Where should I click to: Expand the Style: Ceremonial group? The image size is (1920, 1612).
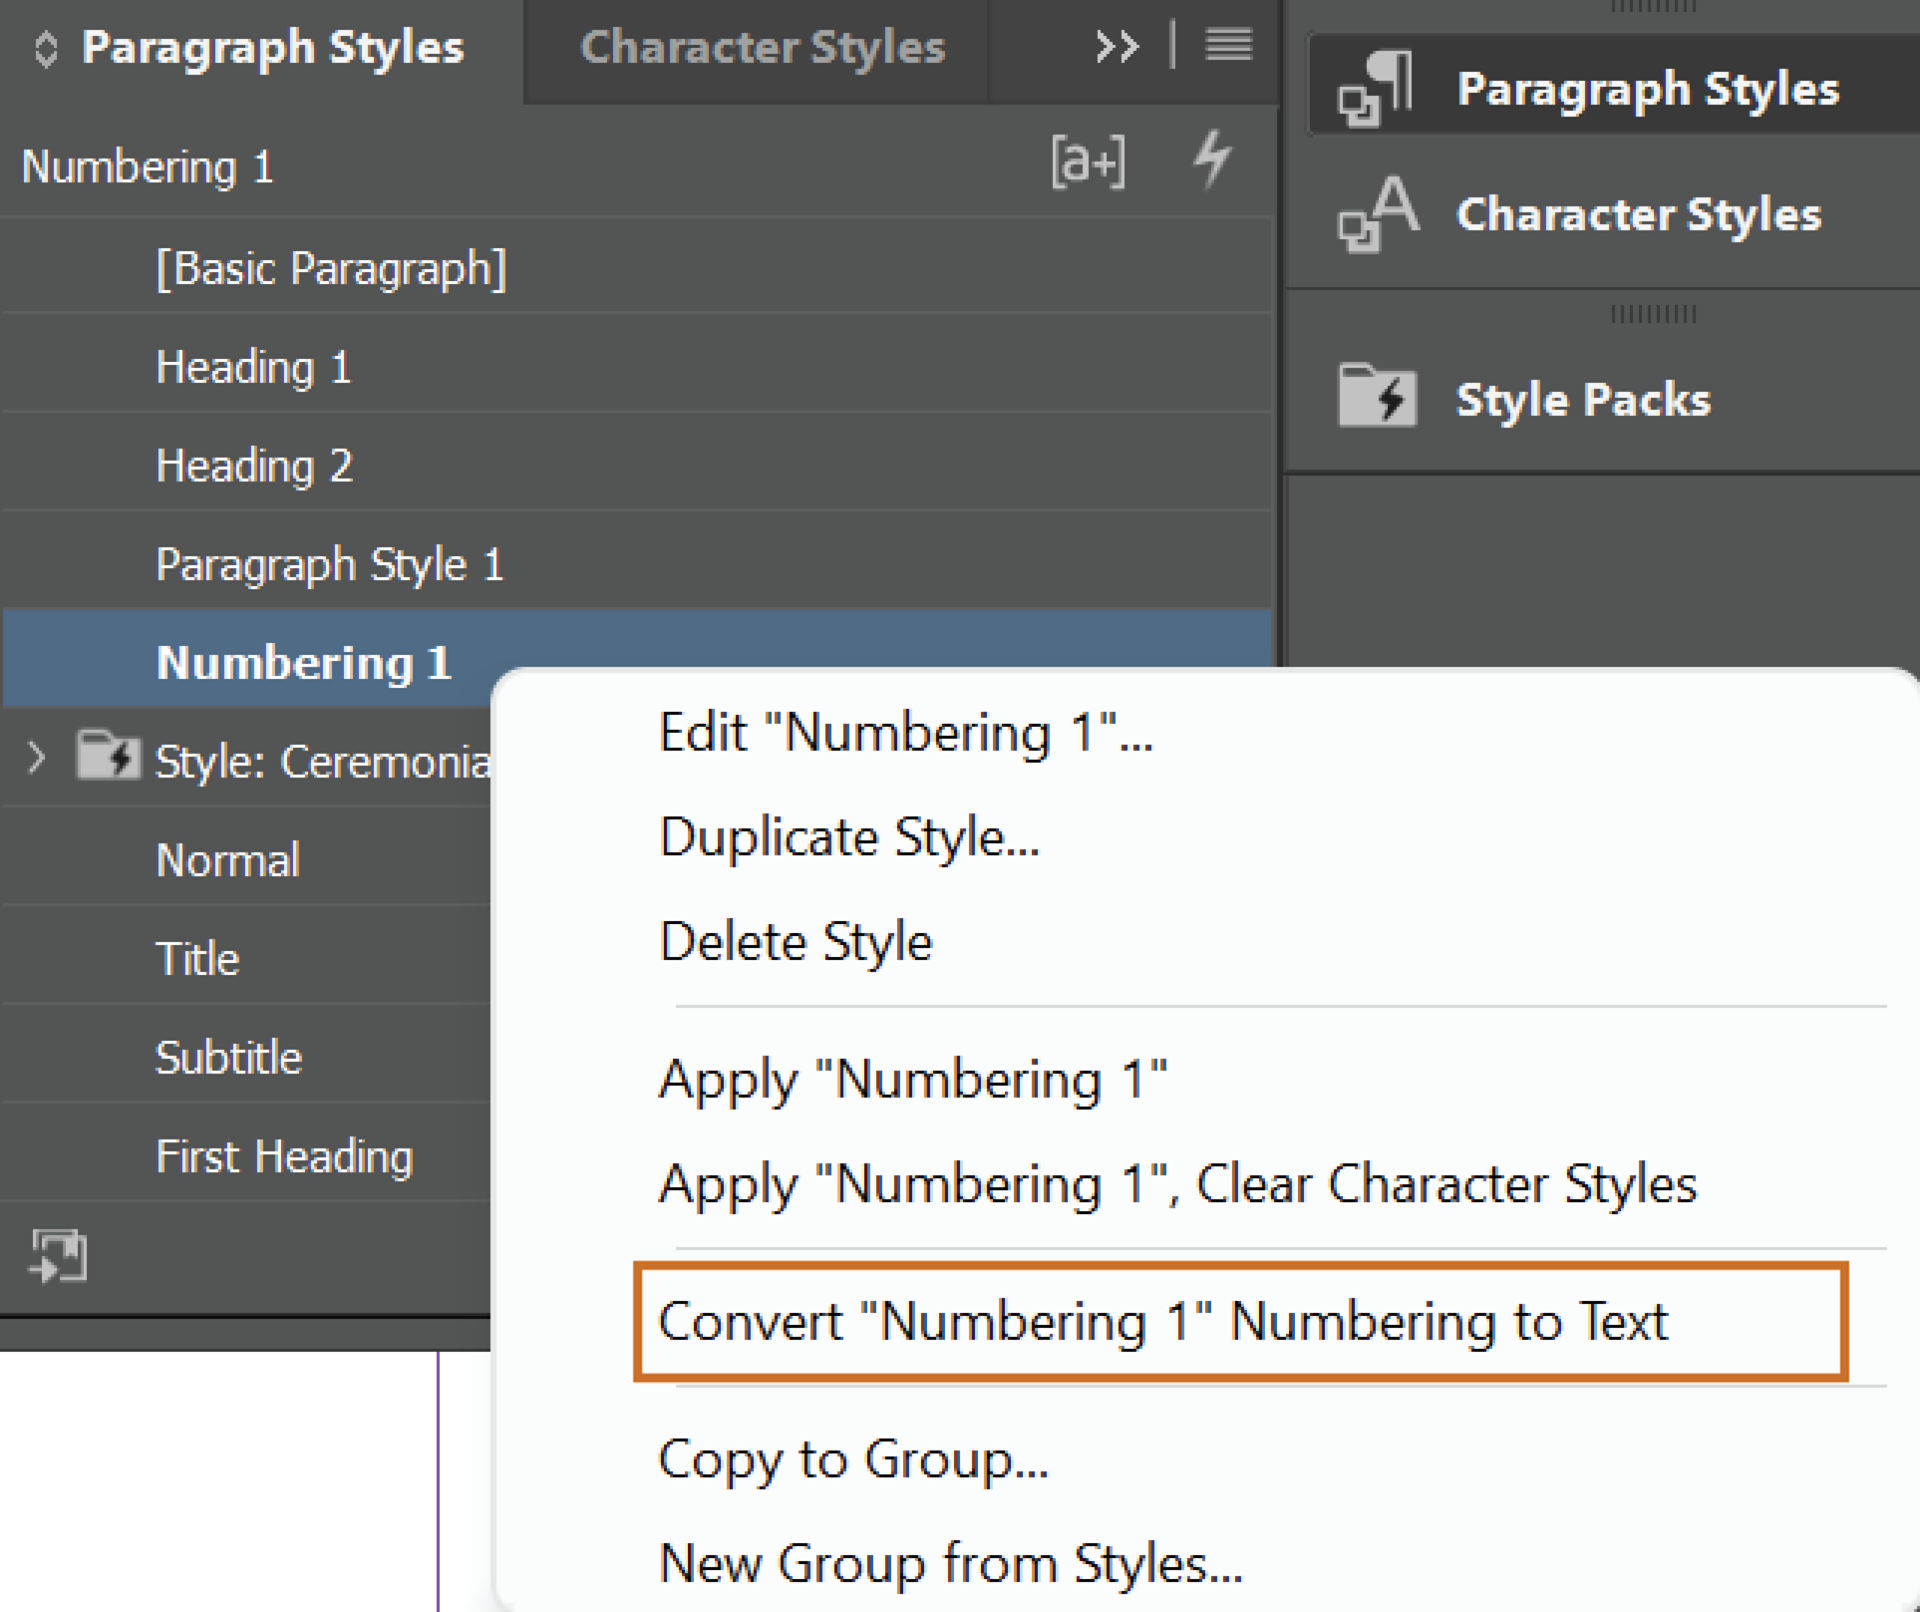tap(36, 758)
